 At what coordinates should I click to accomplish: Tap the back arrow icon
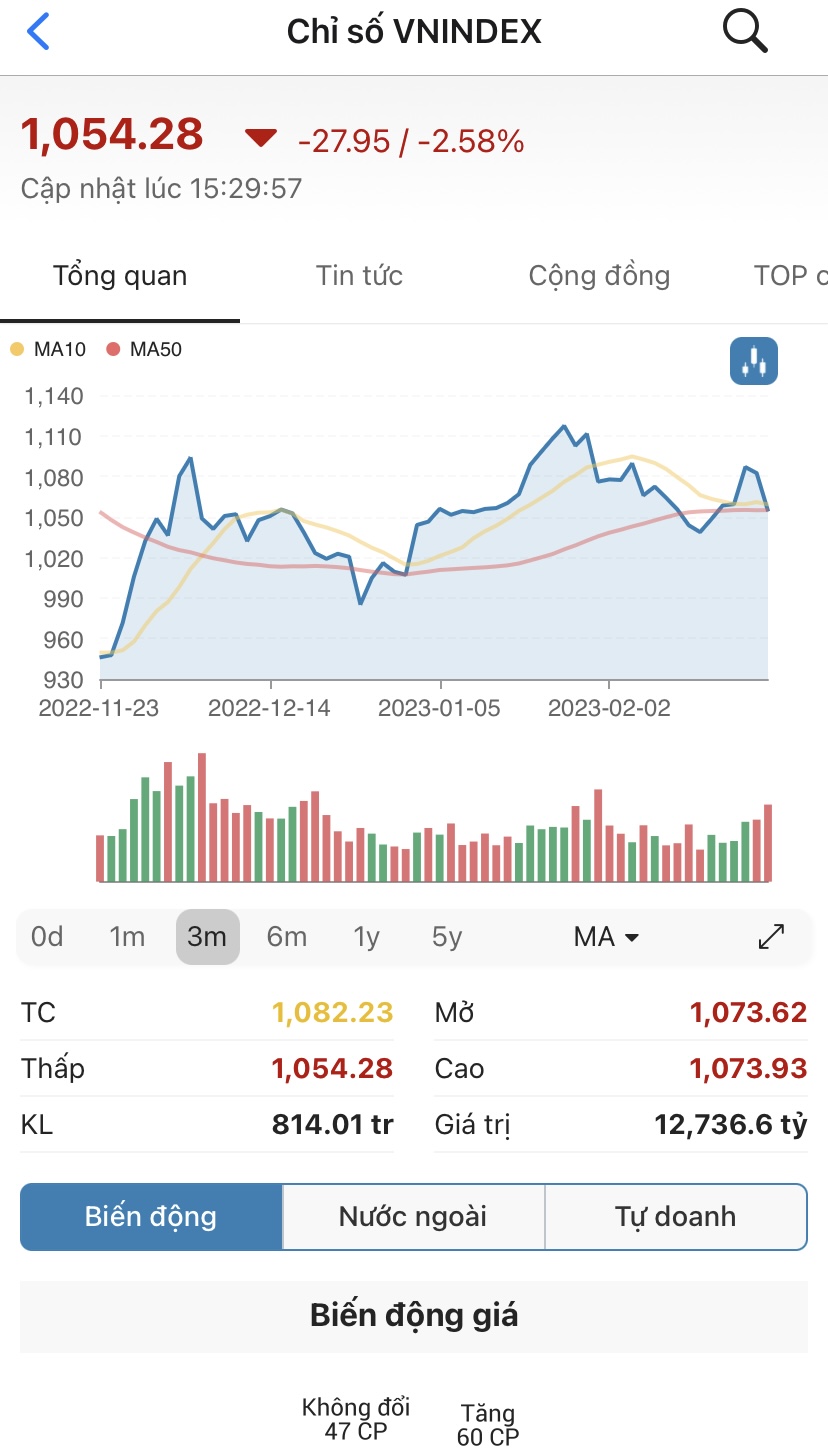(x=38, y=32)
